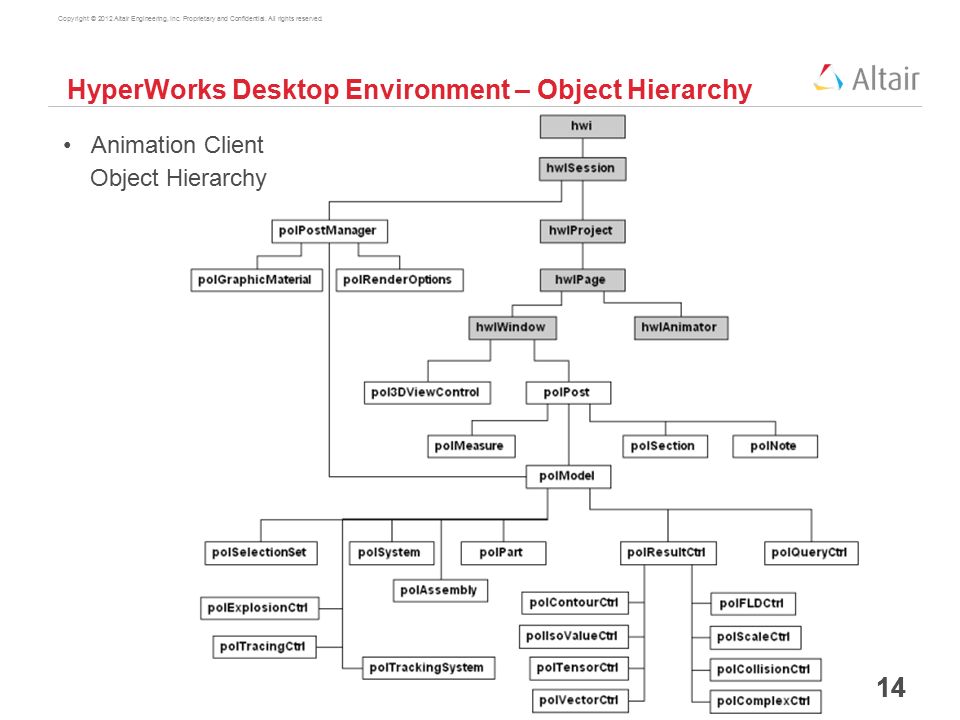960x720 pixels.
Task: Select the poINote node
Action: (775, 446)
